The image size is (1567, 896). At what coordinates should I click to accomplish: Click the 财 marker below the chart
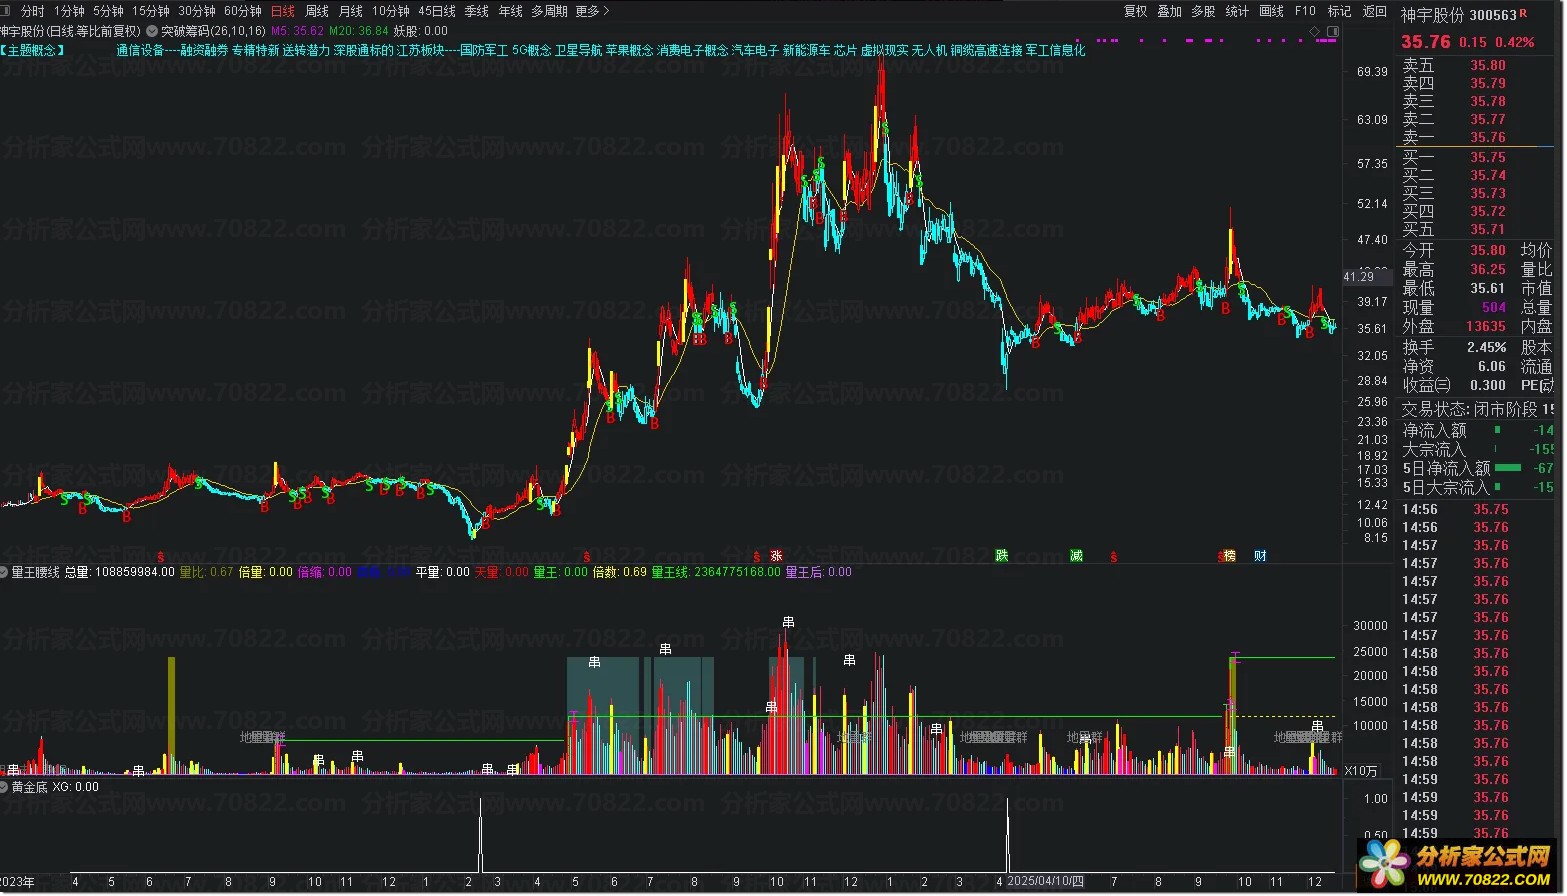[x=1260, y=556]
